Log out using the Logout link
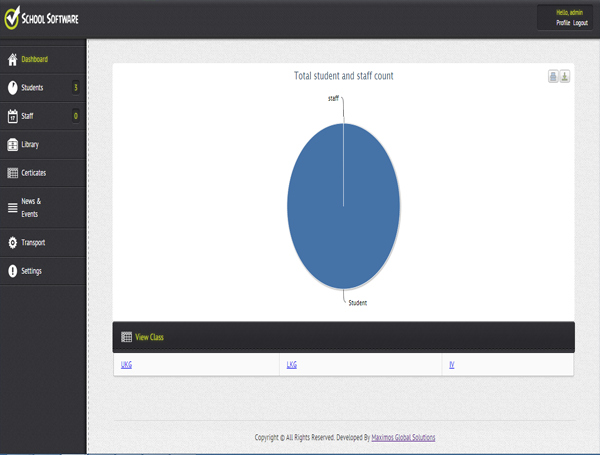 [x=581, y=22]
